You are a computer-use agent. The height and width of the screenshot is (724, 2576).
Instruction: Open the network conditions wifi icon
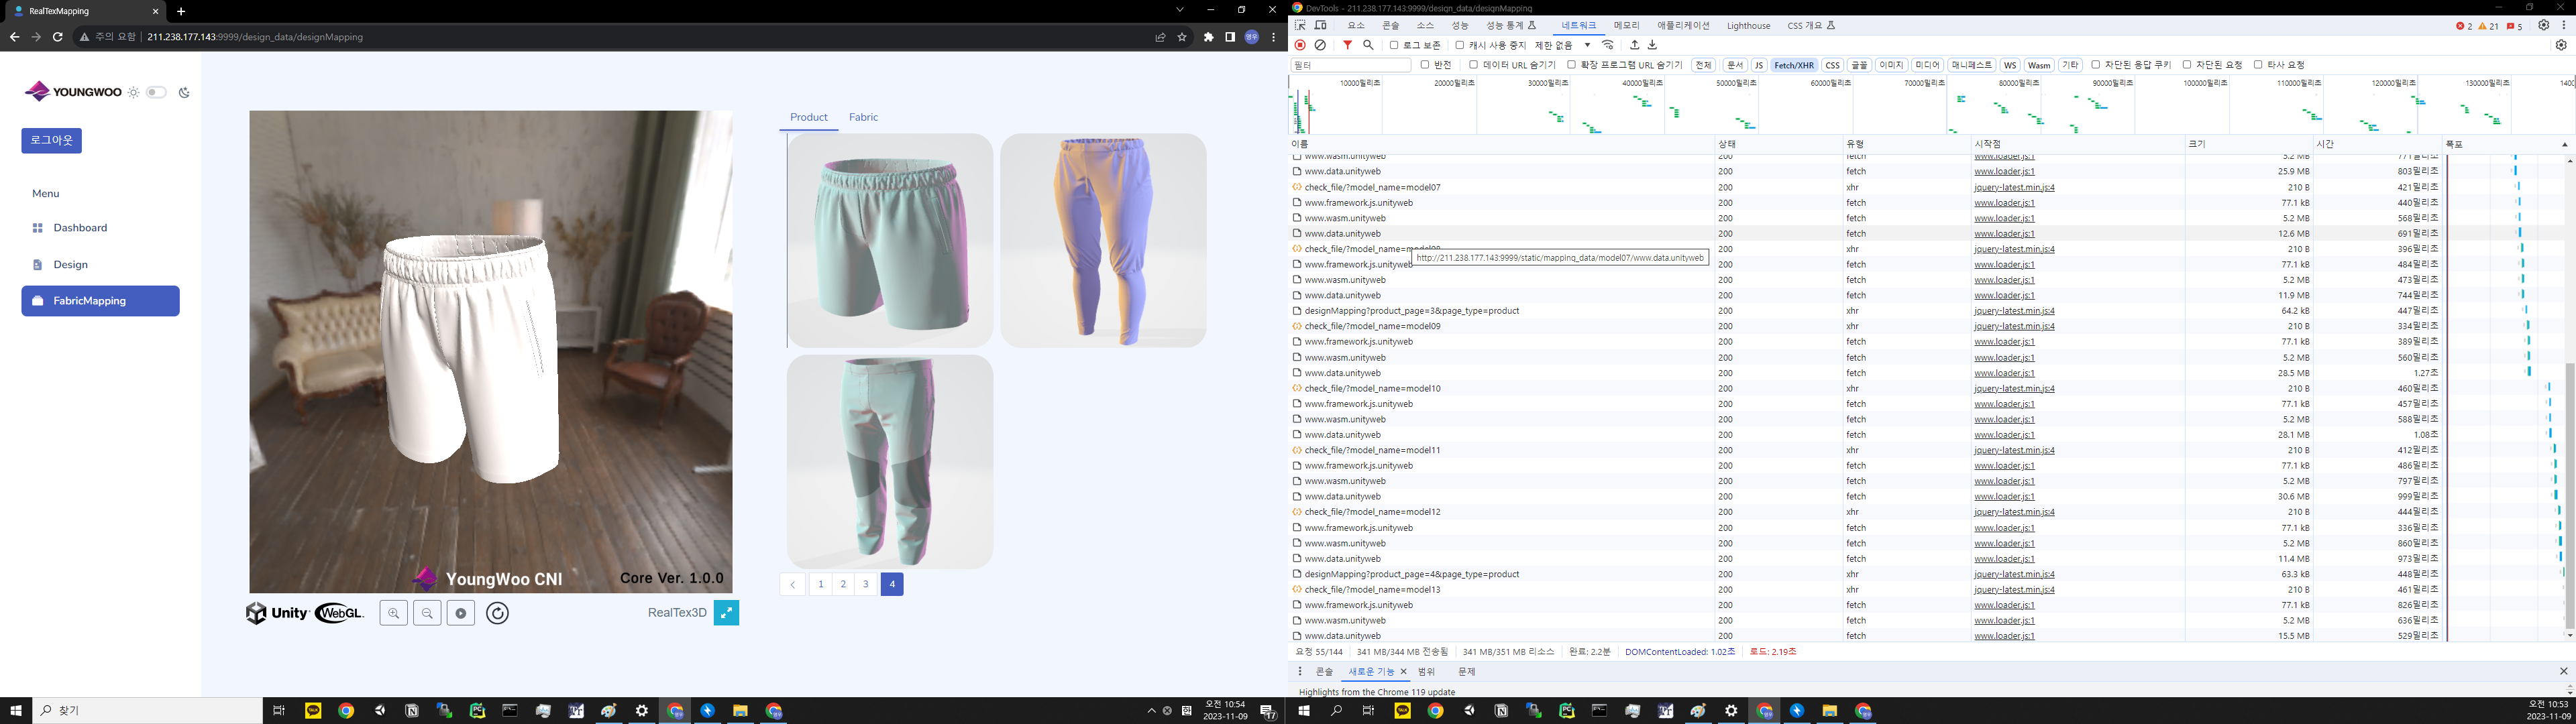point(1608,45)
